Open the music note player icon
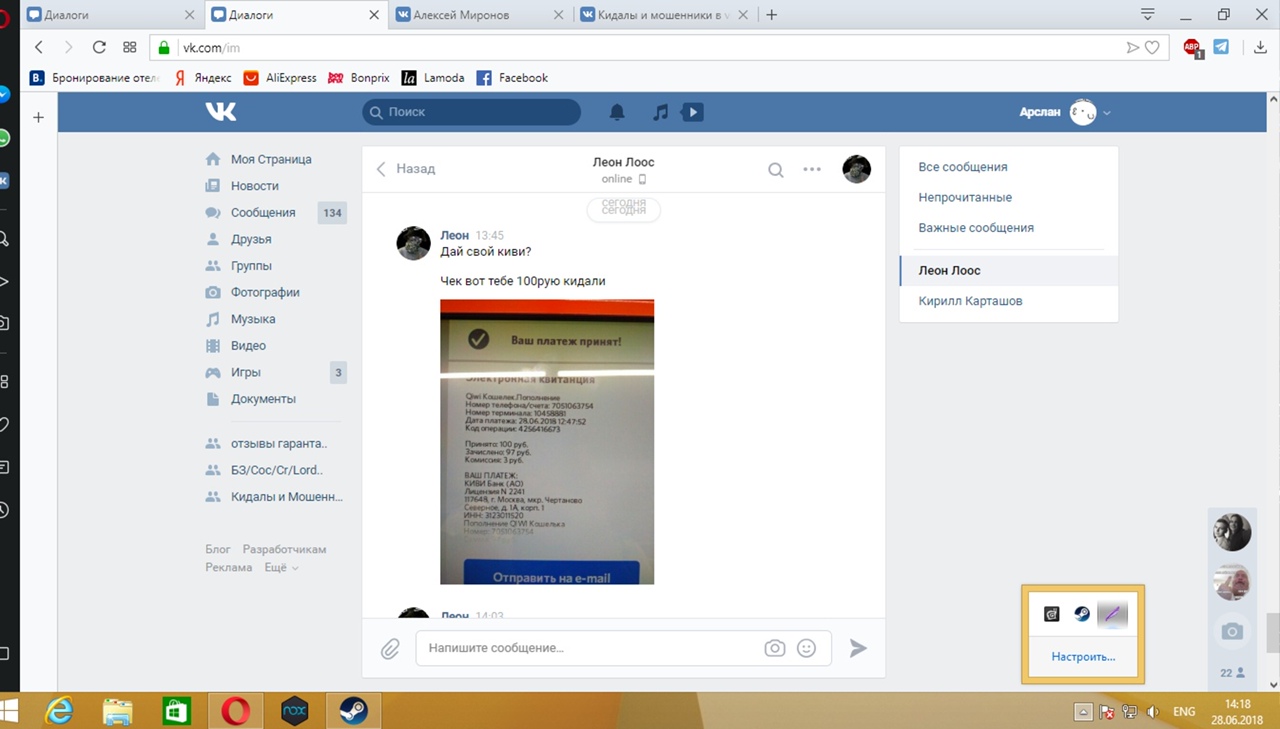The width and height of the screenshot is (1280, 729). pos(660,112)
